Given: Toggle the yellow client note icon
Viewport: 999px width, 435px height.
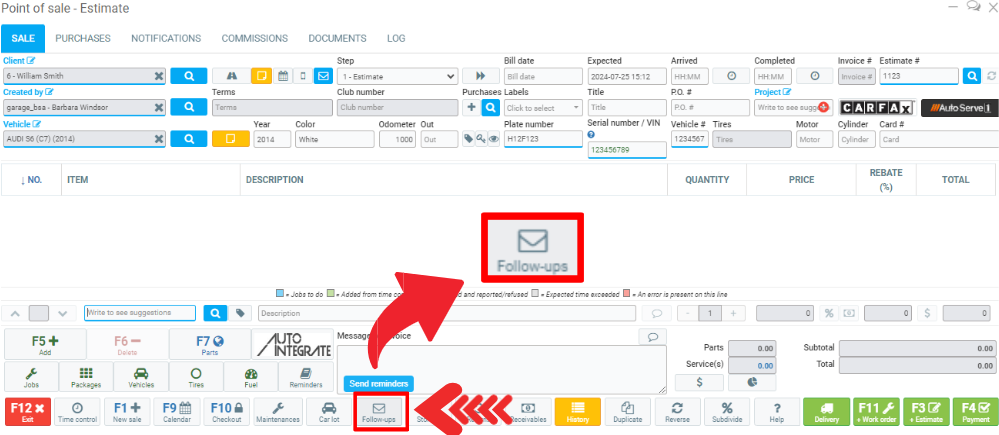Looking at the screenshot, I should tap(262, 76).
